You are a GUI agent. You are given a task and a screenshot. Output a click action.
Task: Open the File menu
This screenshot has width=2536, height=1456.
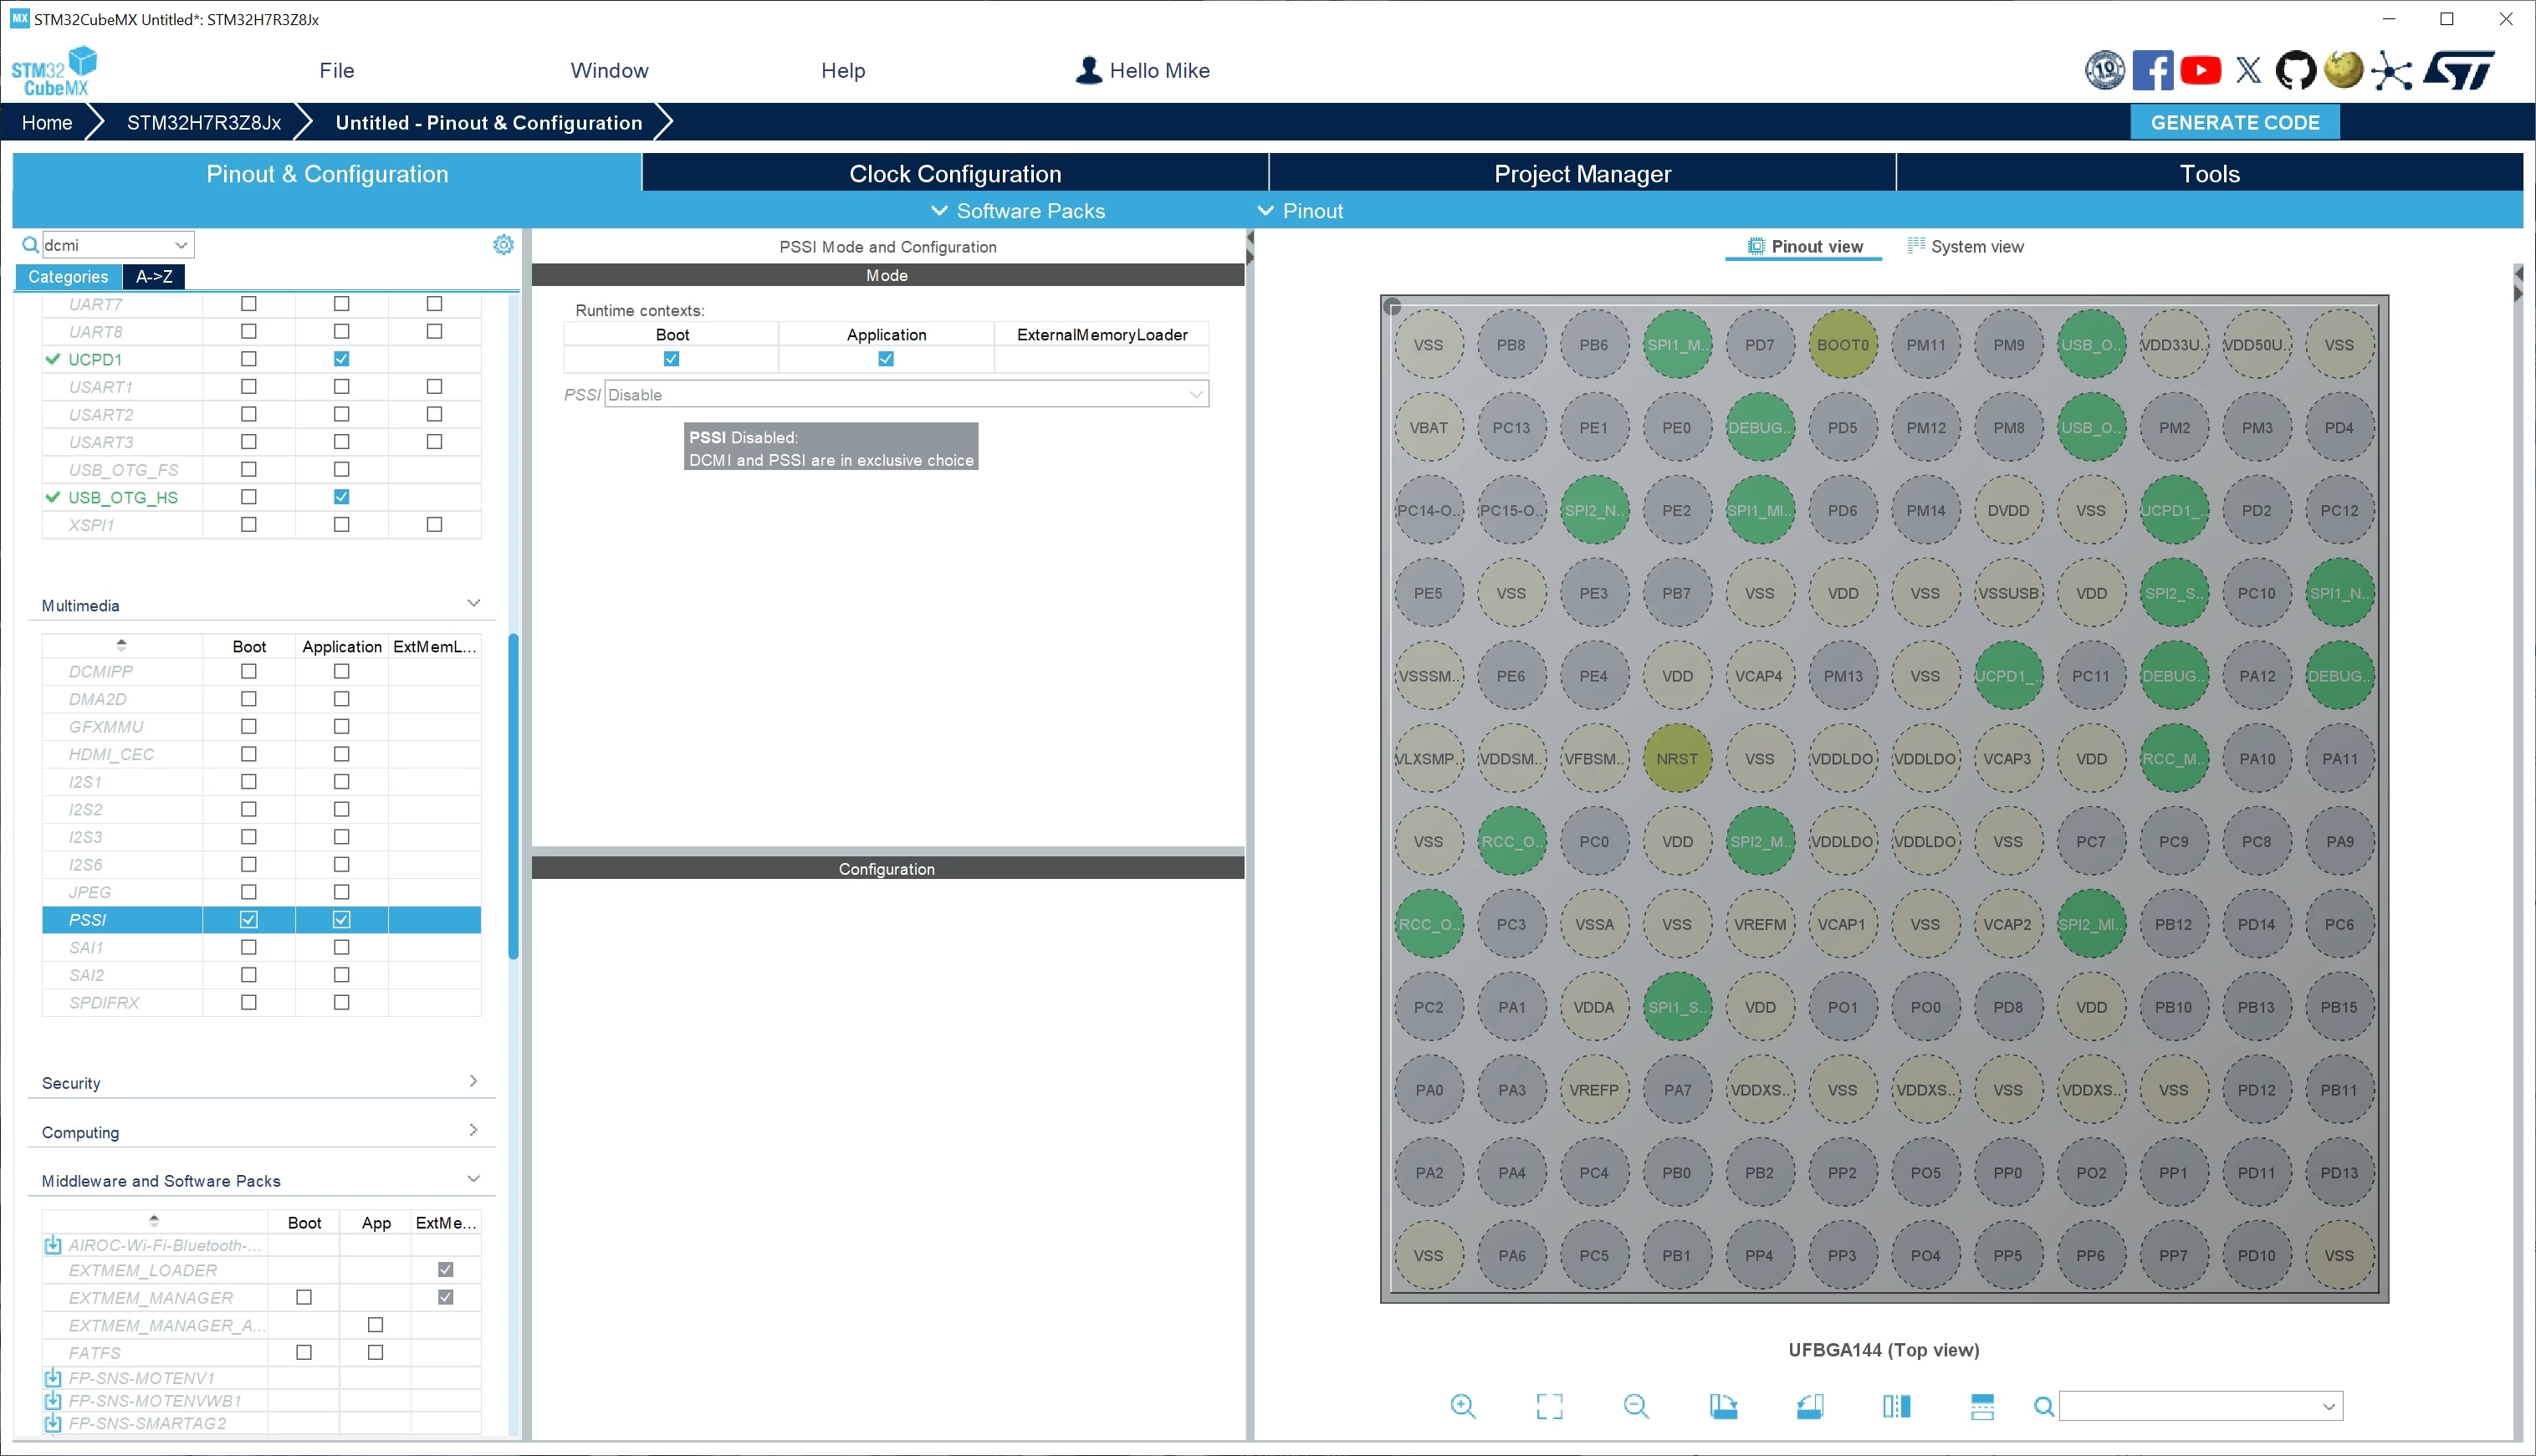pyautogui.click(x=337, y=70)
